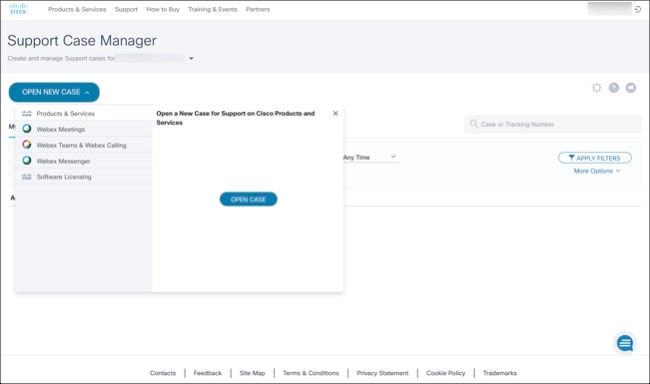Screen dimensions: 650x384
Task: Expand More Options
Action: [597, 171]
